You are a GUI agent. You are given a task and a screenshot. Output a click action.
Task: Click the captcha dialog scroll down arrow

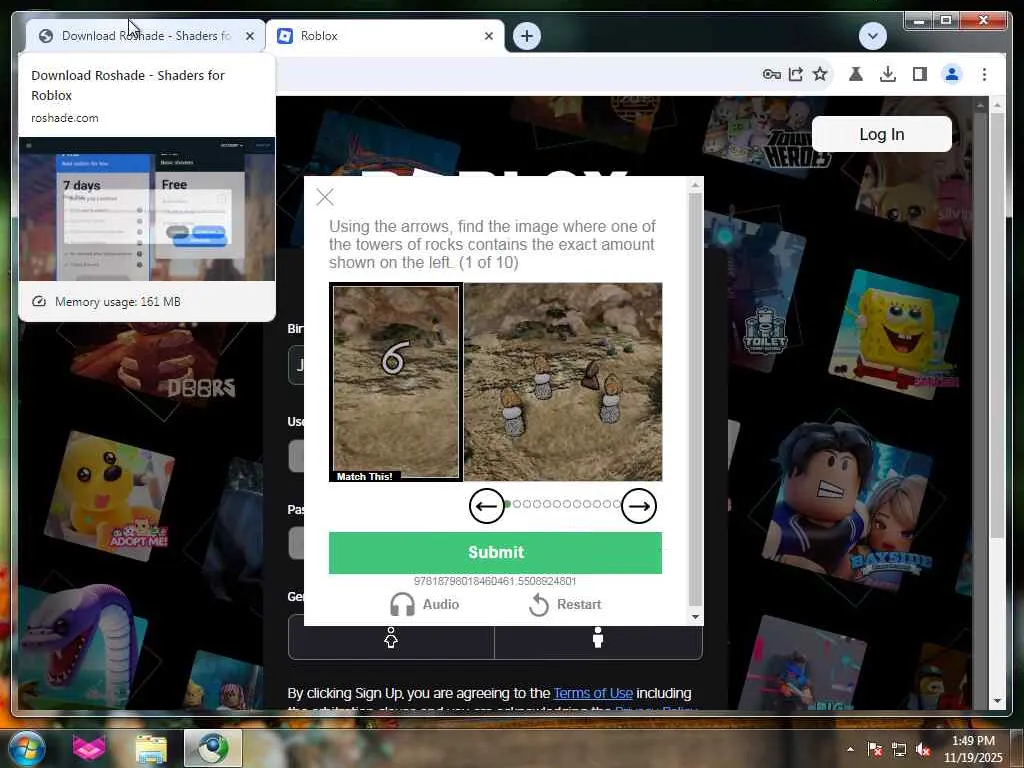696,616
